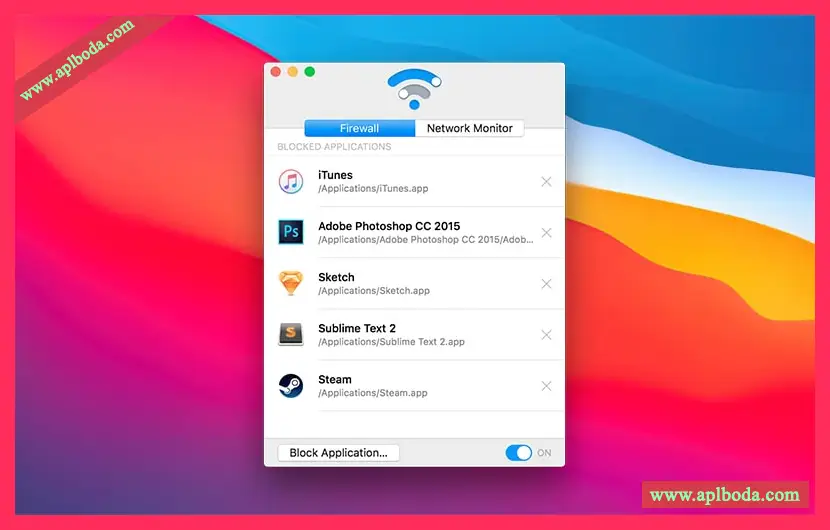830x530 pixels.
Task: Click the Steam app icon
Action: click(x=290, y=386)
